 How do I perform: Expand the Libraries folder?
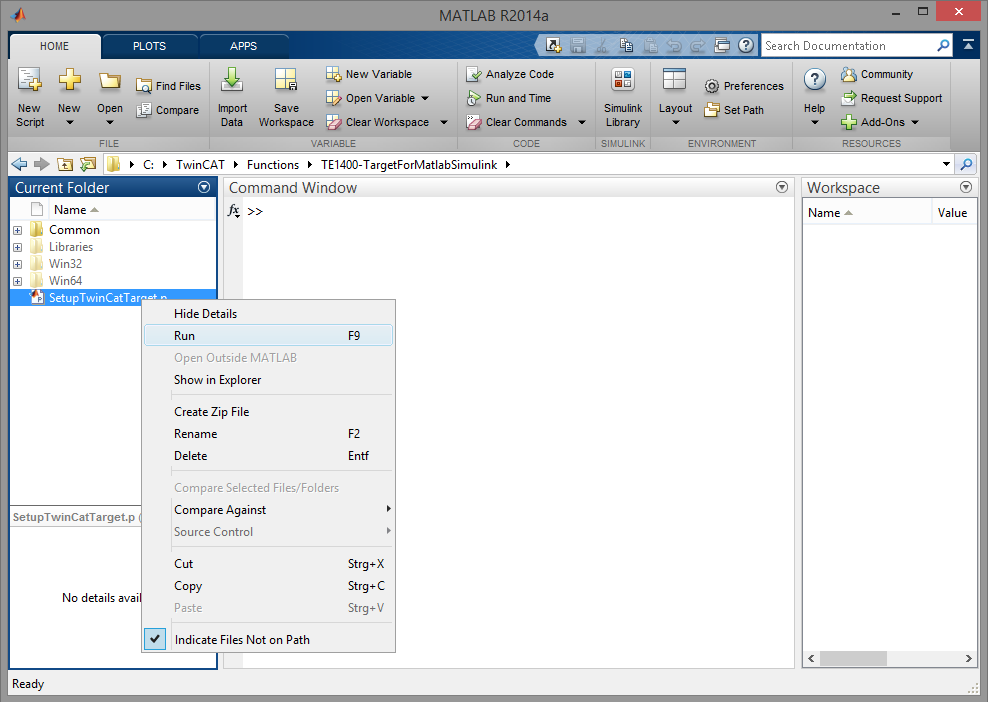(x=18, y=248)
